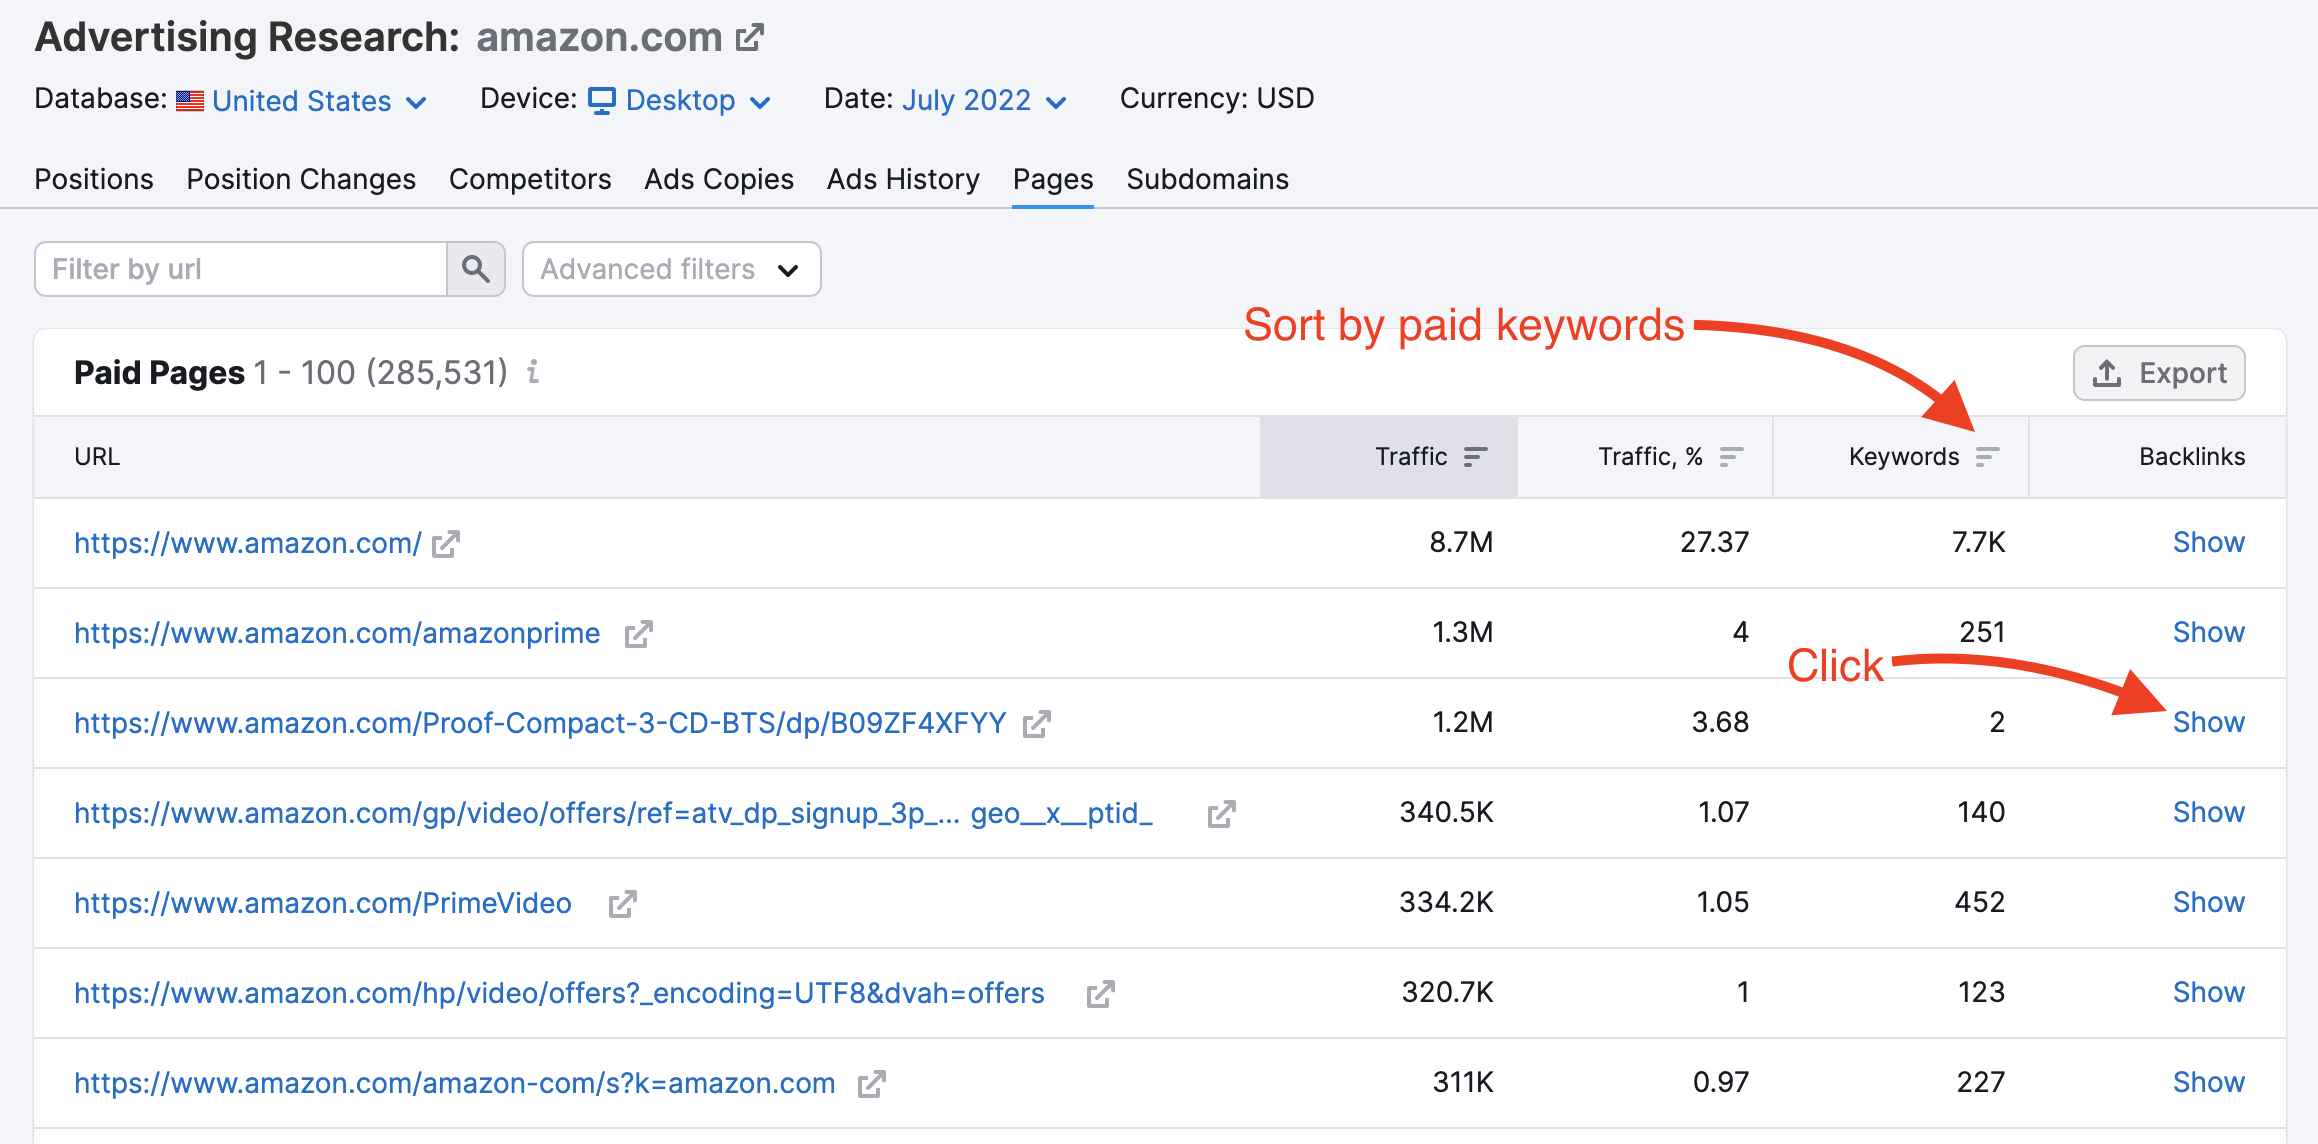Open the hp/video/offers URL link
The height and width of the screenshot is (1144, 2318).
[559, 993]
